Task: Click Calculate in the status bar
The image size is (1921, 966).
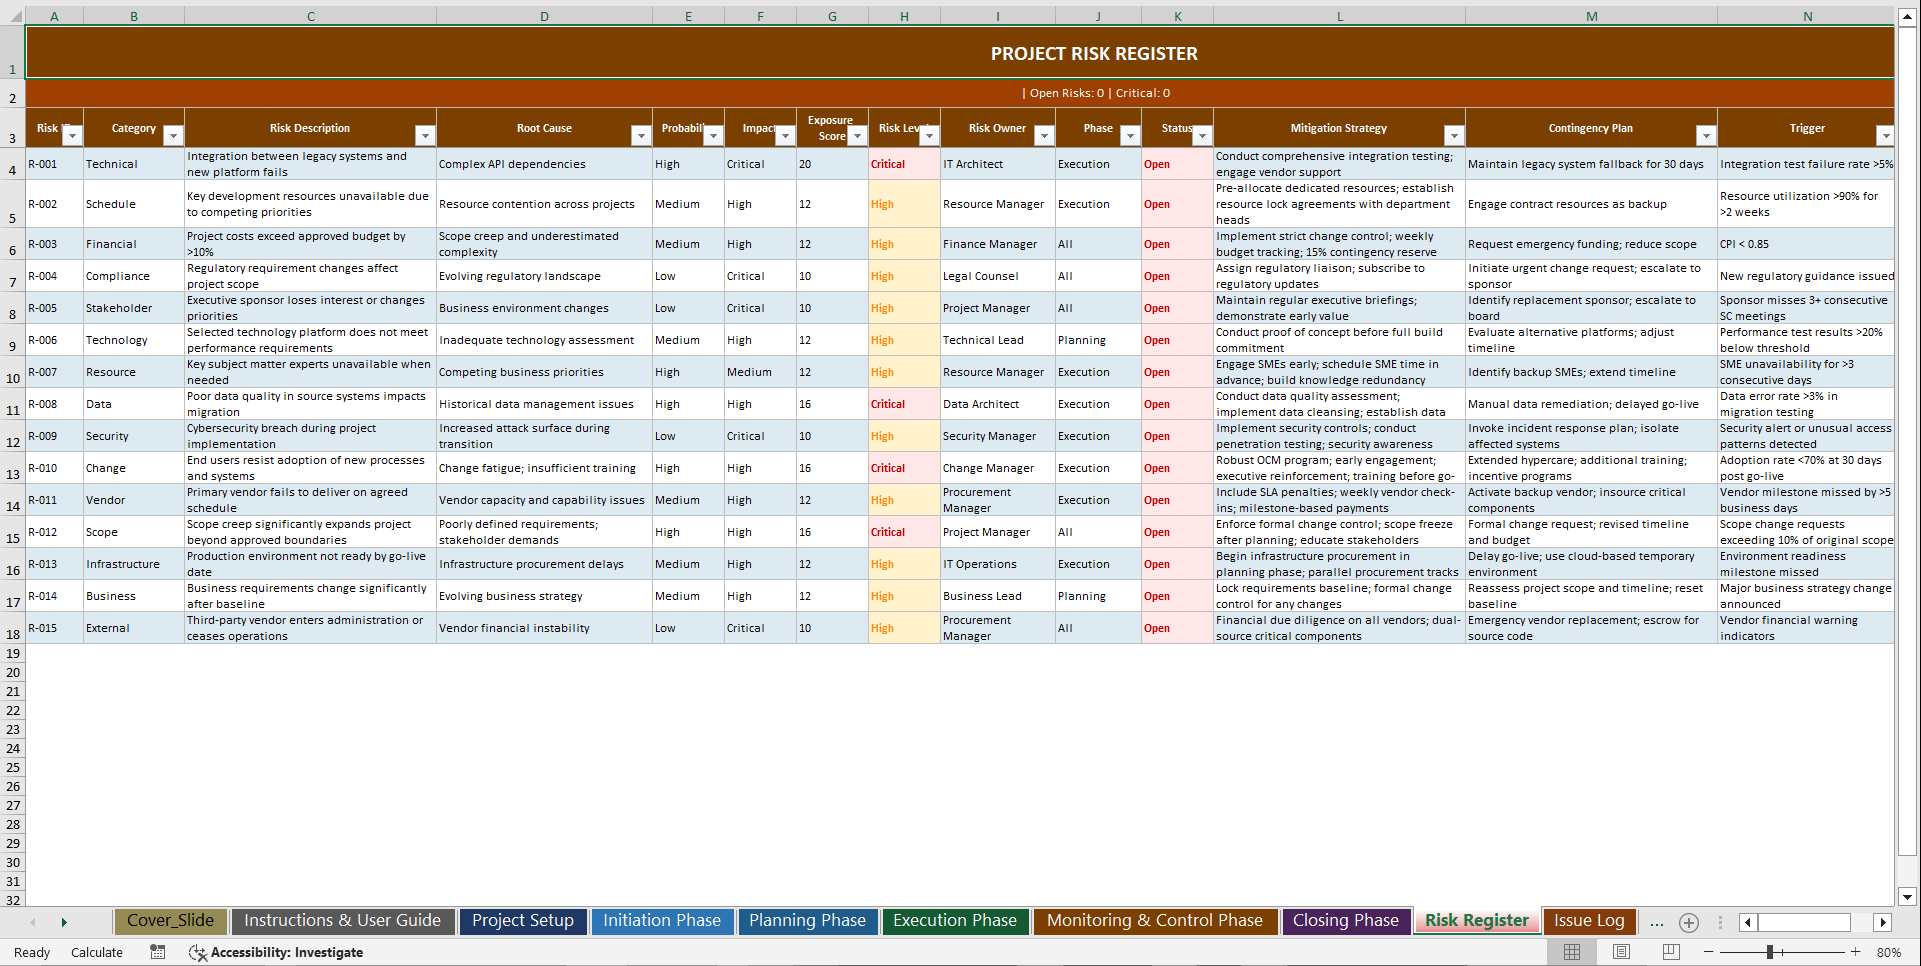Action: click(x=97, y=952)
